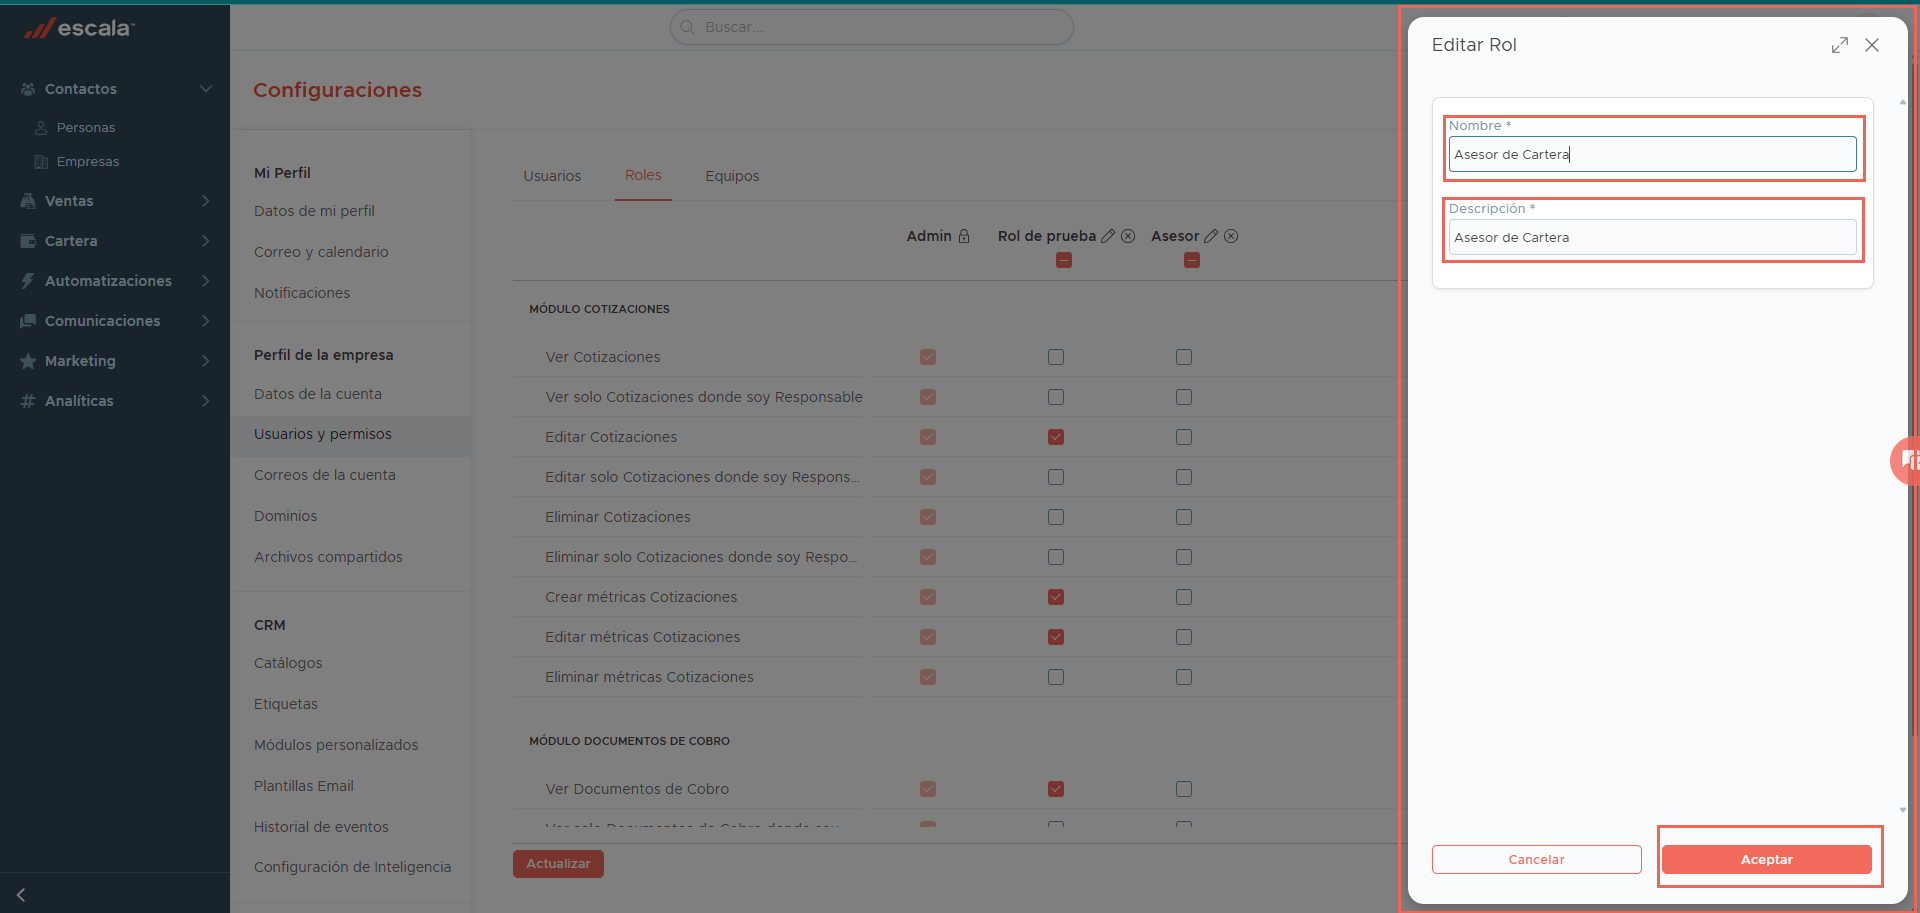Click the Buscar search box
The width and height of the screenshot is (1920, 913).
[x=872, y=27]
